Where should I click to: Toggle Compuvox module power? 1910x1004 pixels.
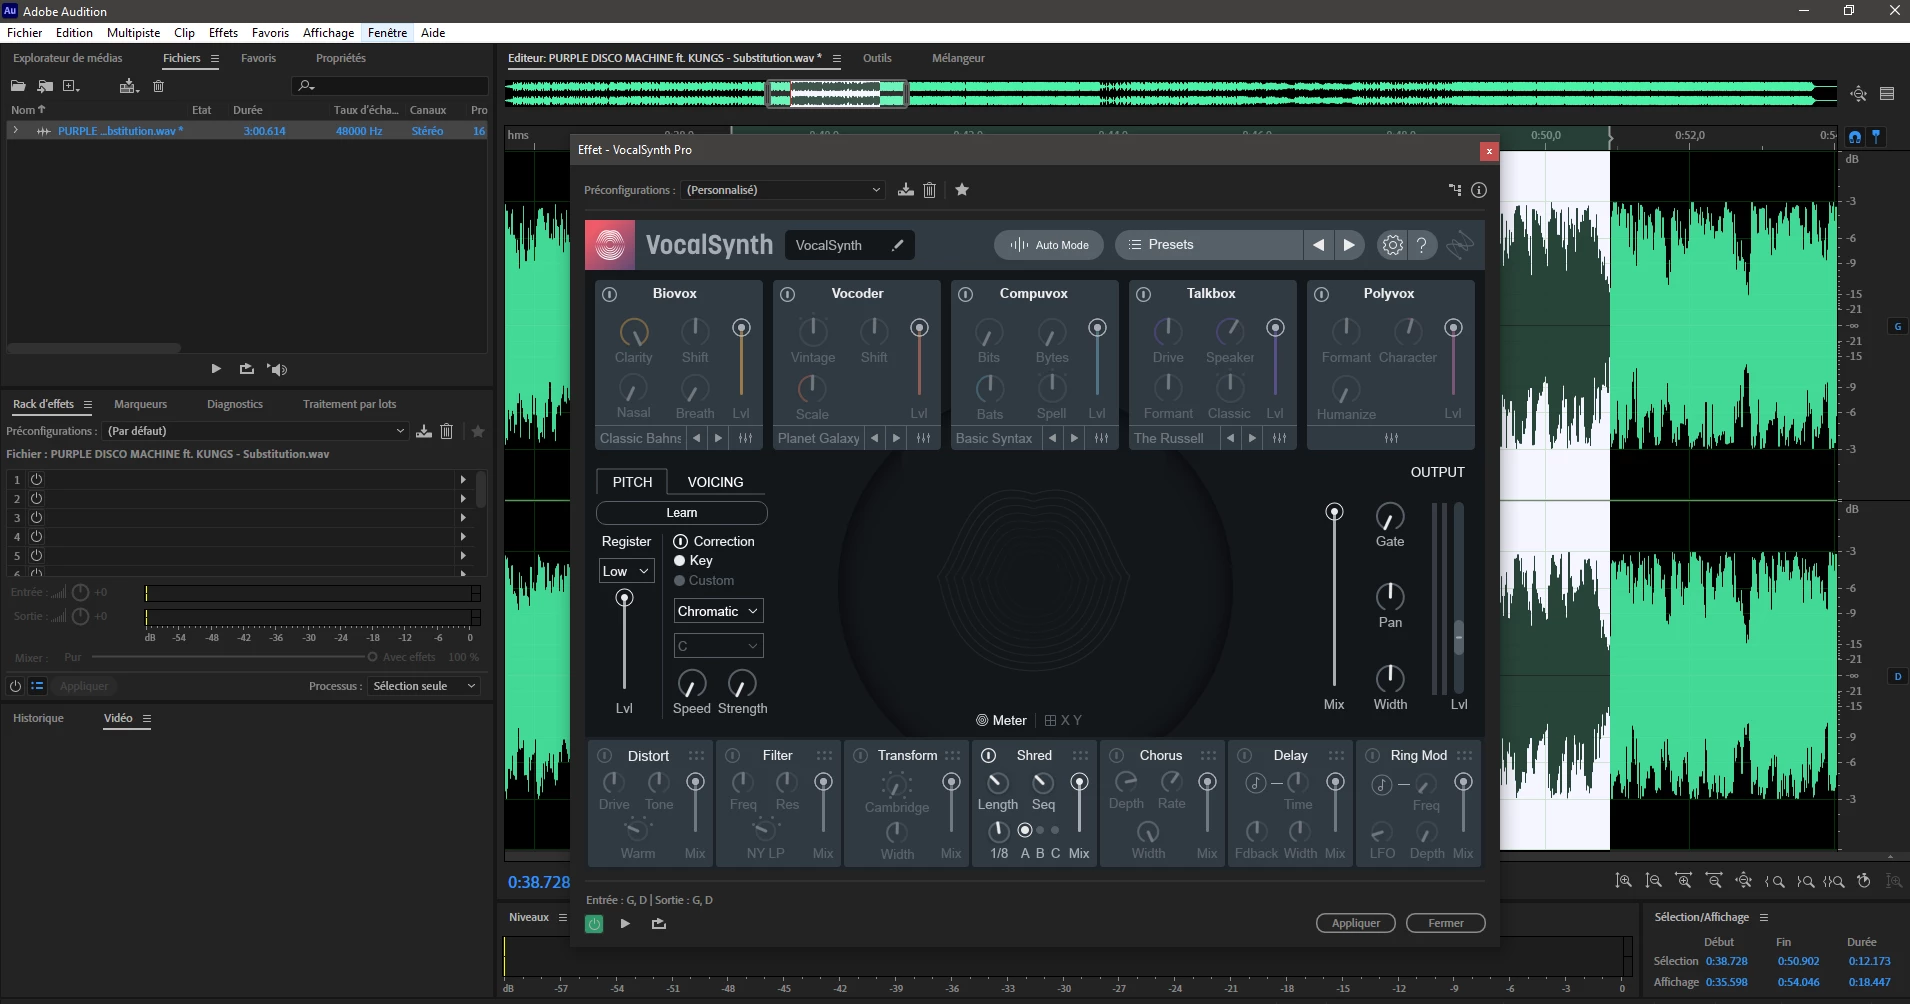click(x=965, y=294)
